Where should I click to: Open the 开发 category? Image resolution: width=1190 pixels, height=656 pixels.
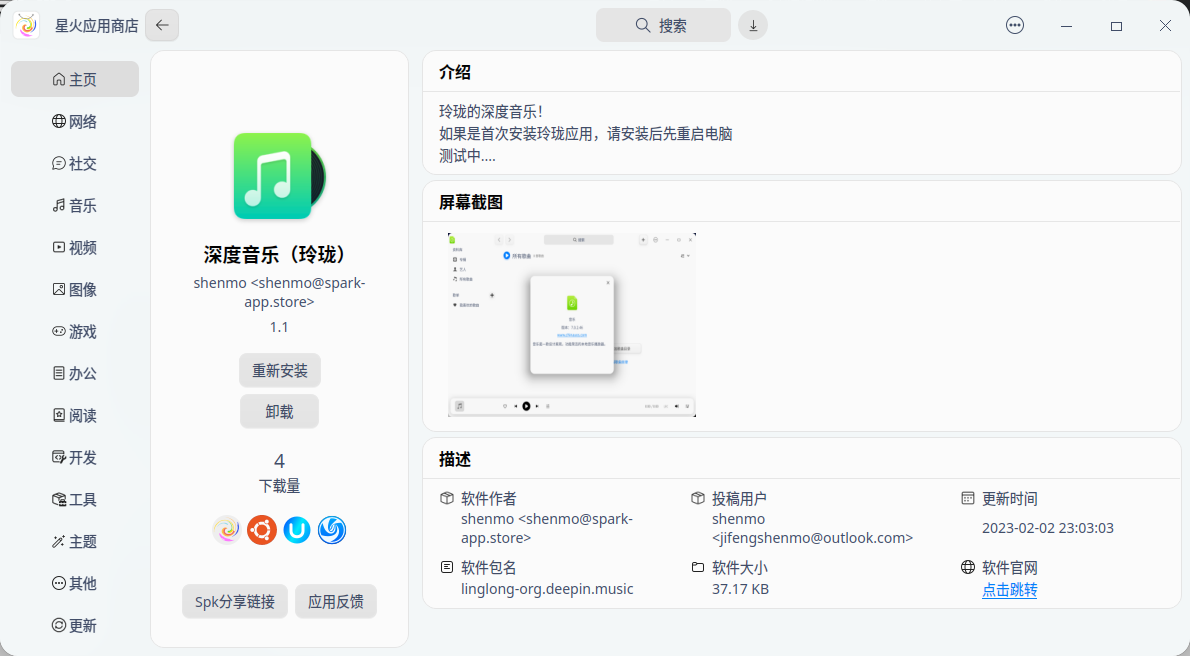point(74,457)
